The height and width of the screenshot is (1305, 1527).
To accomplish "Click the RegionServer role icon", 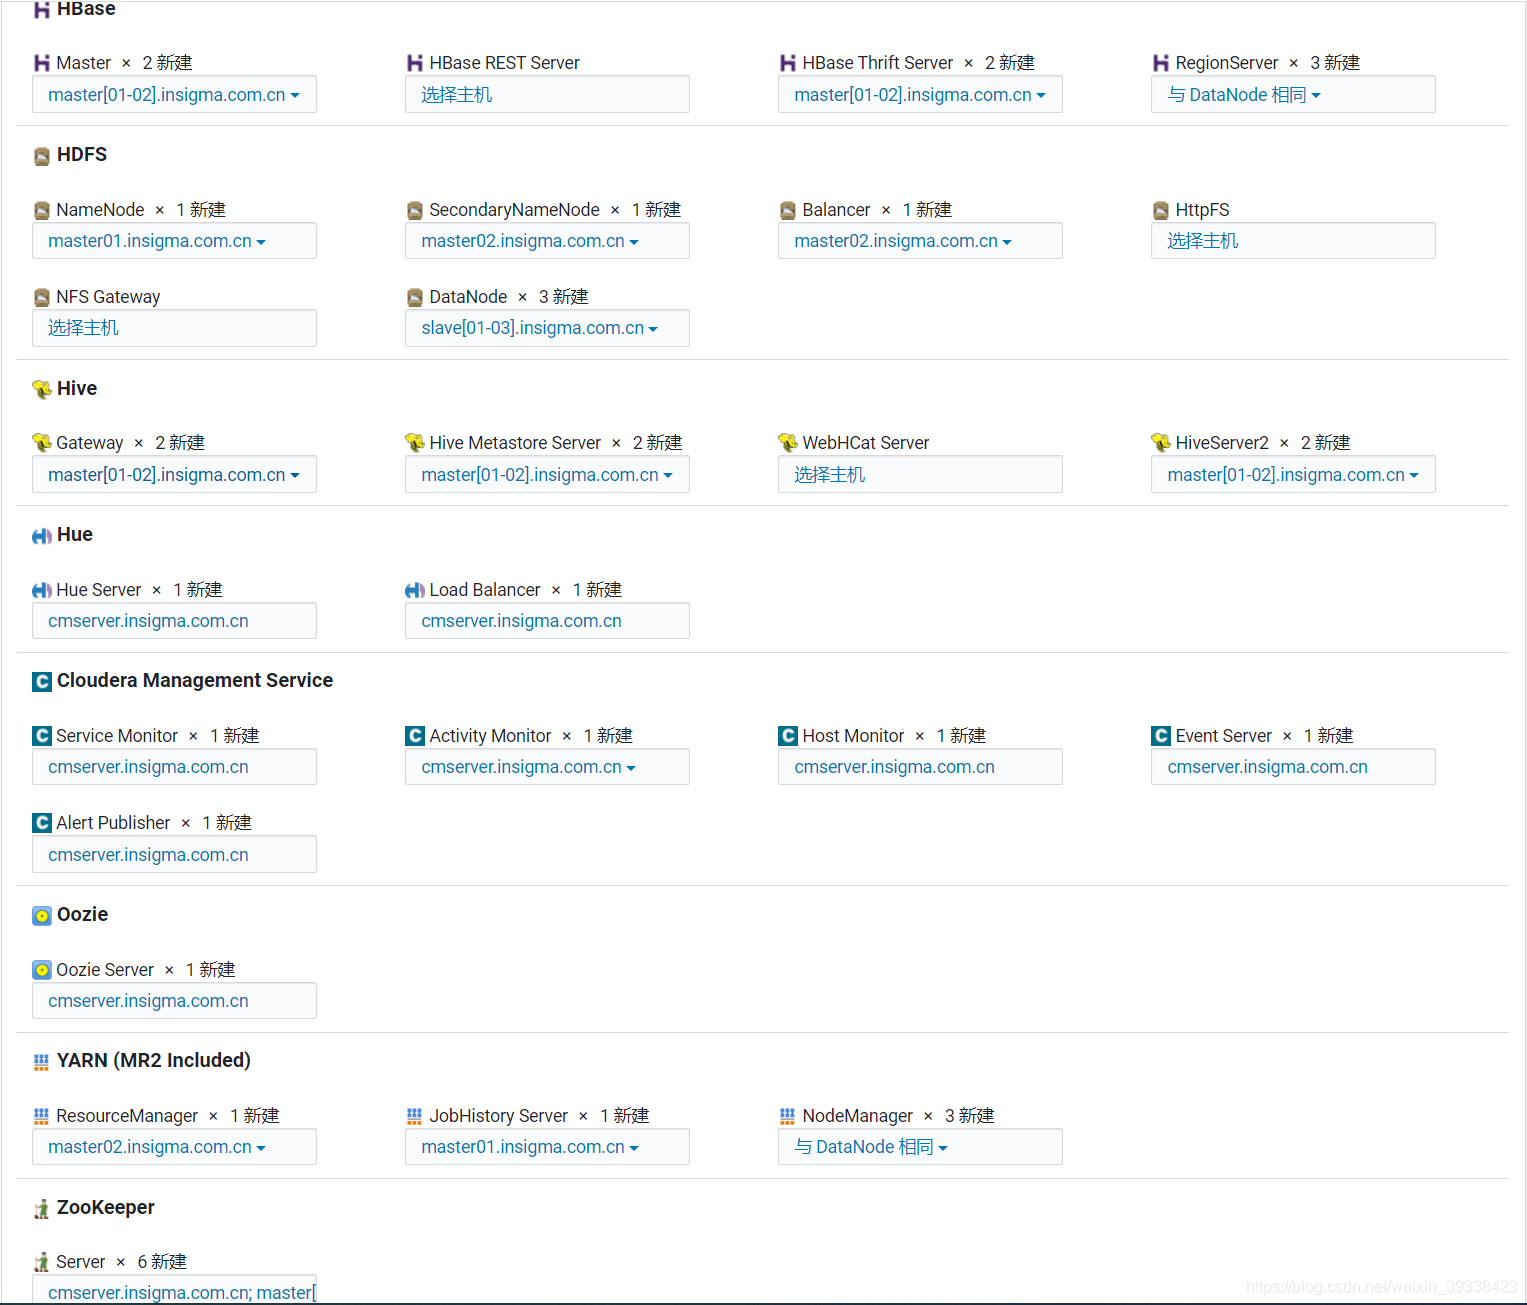I will tap(1161, 63).
